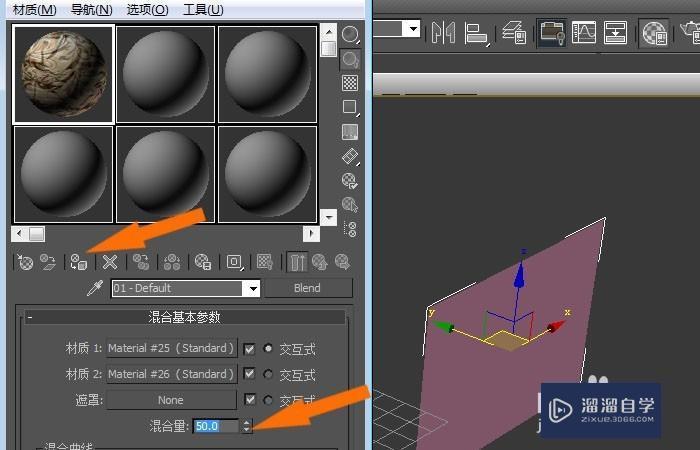Click the Make Unique icon

pos(172,262)
